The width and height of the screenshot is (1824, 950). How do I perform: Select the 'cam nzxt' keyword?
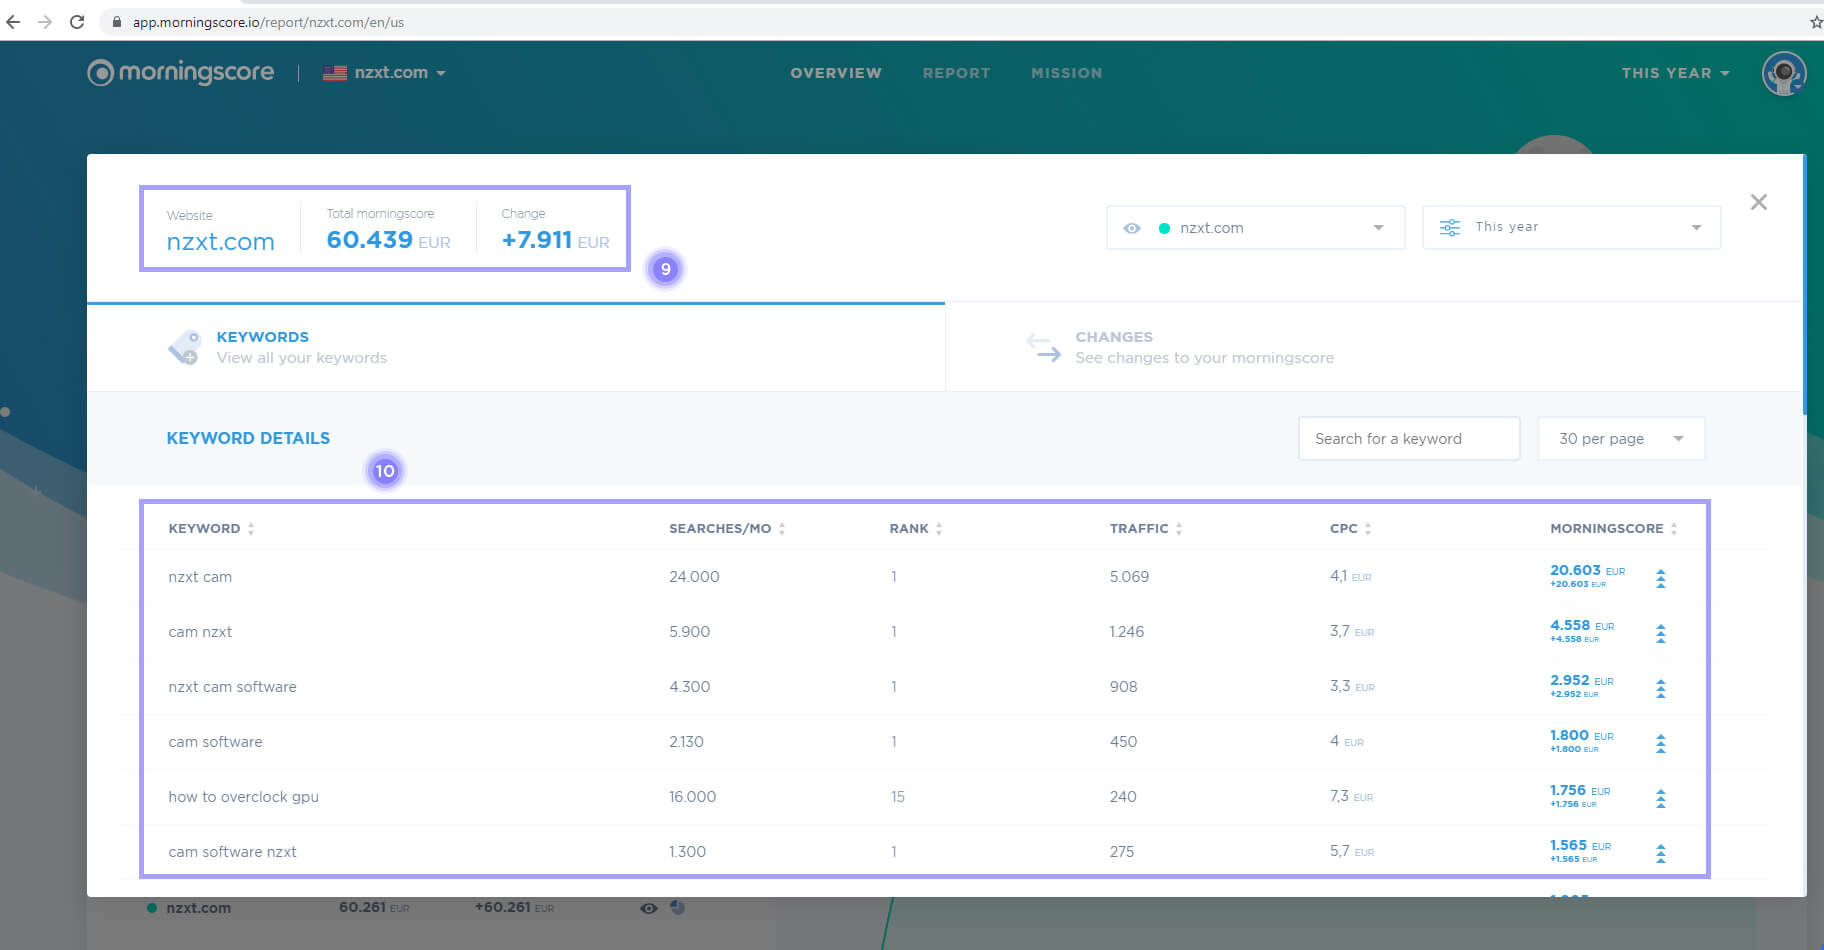coord(200,632)
